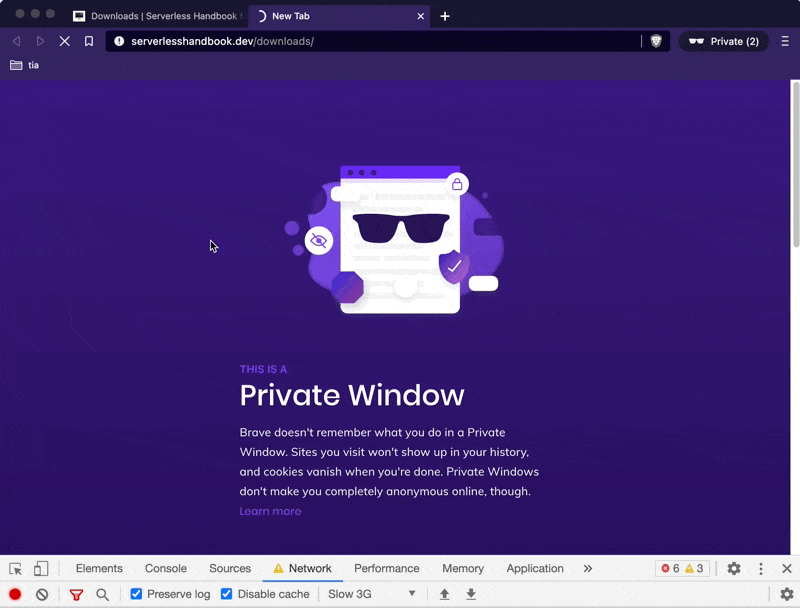Viewport: 800px width, 608px height.
Task: Go forward to the next page
Action: (x=40, y=41)
